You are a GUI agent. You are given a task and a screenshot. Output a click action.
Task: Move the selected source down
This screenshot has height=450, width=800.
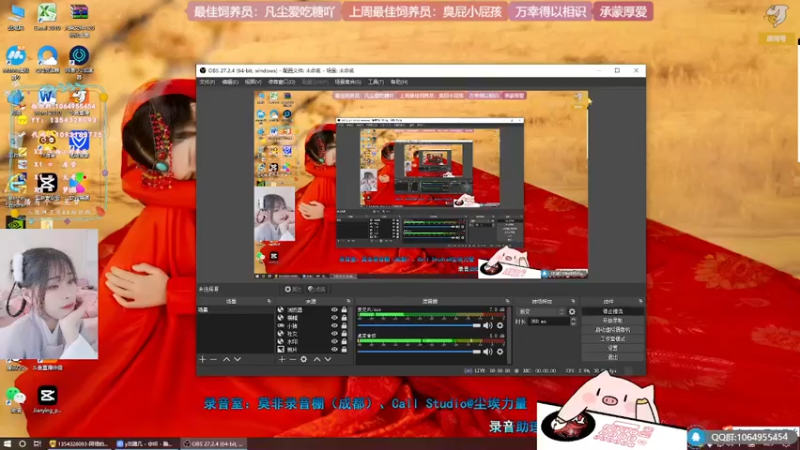[328, 360]
